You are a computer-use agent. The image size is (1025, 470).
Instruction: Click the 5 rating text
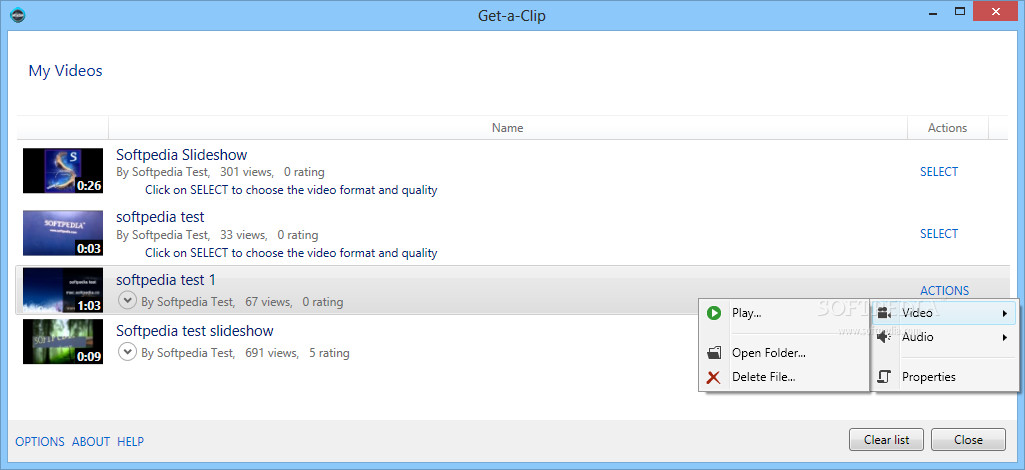[329, 354]
